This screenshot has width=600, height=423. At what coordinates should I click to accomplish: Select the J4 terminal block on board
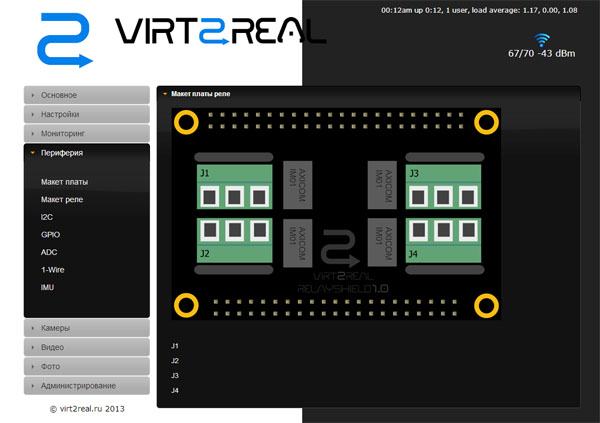[x=443, y=240]
